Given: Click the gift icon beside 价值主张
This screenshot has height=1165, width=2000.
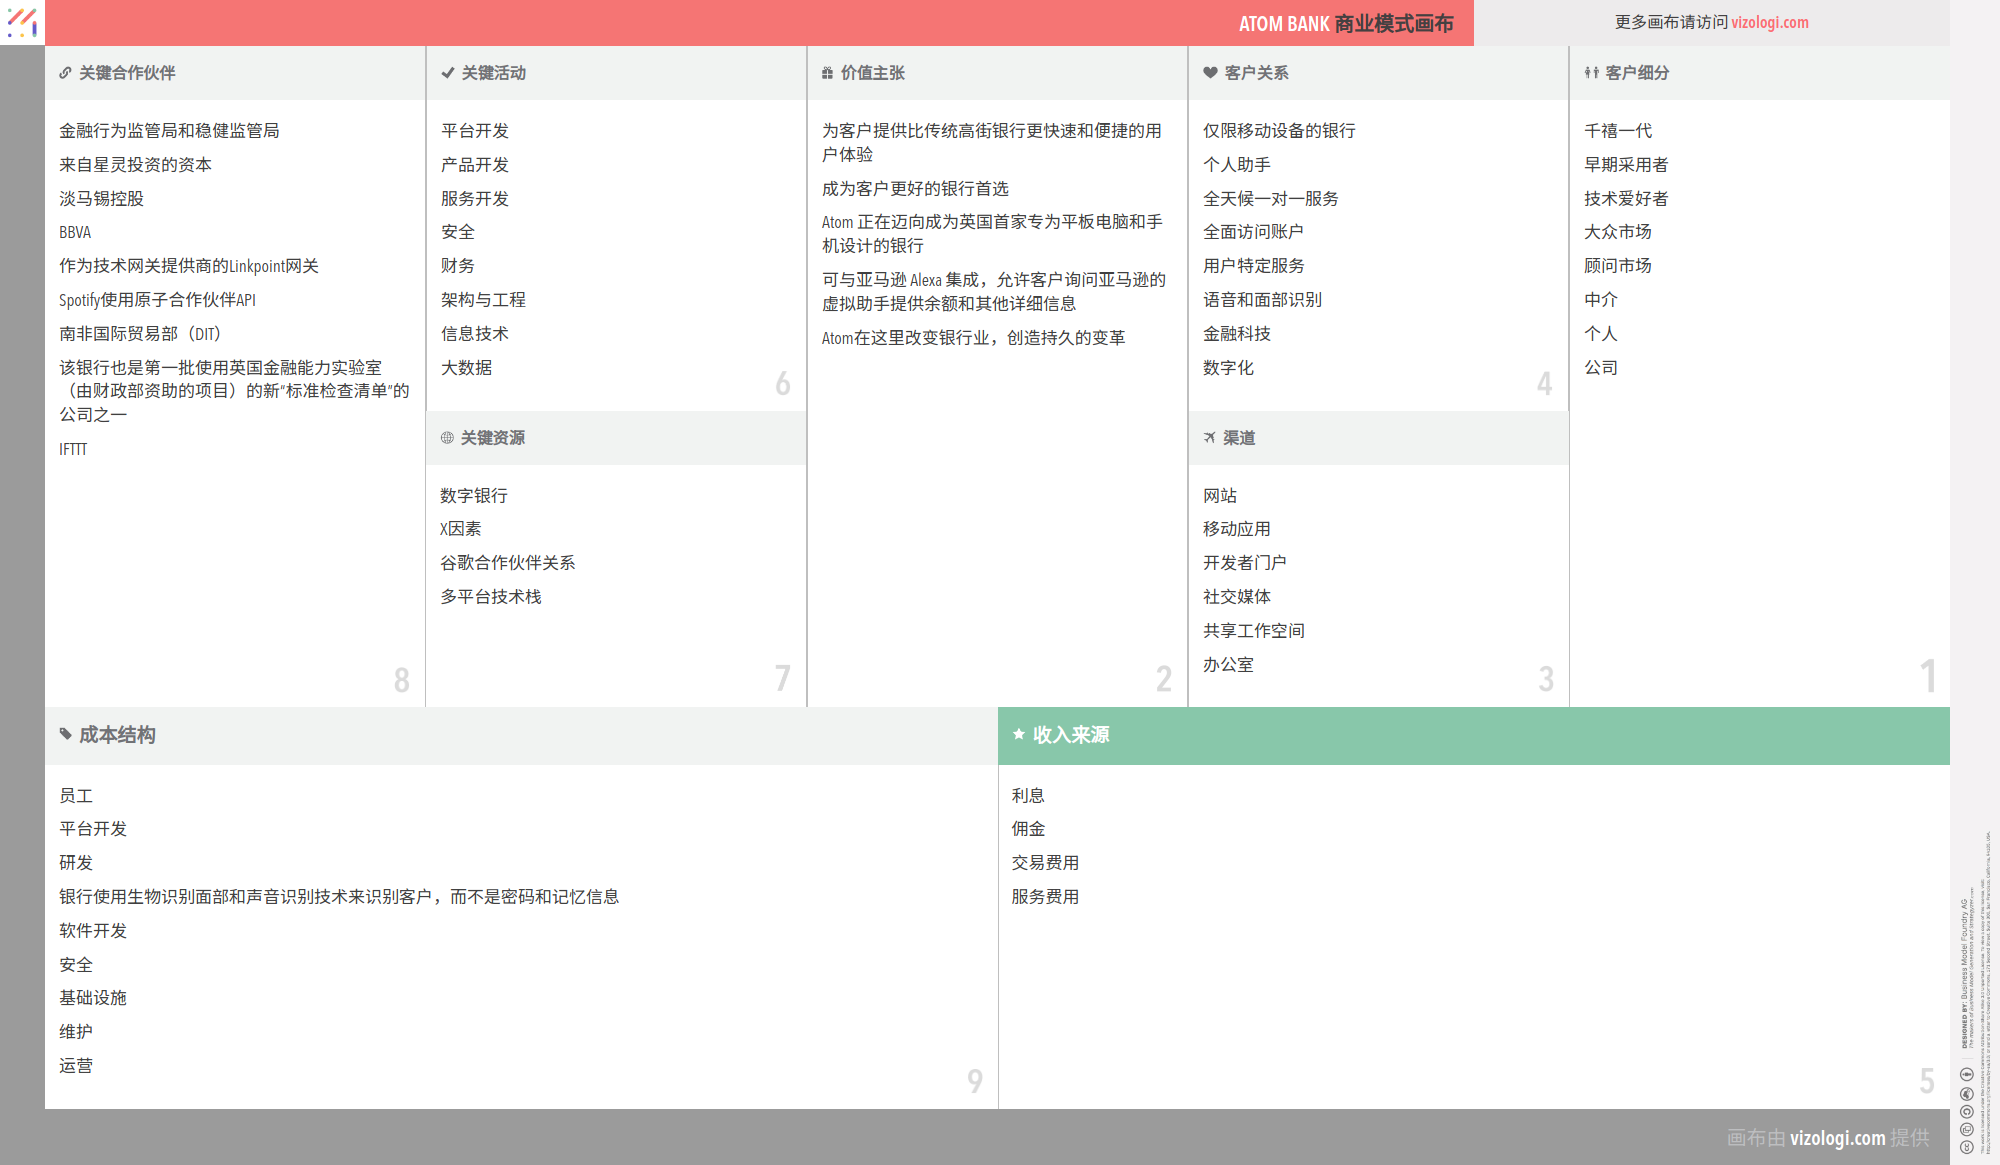Looking at the screenshot, I should (827, 73).
